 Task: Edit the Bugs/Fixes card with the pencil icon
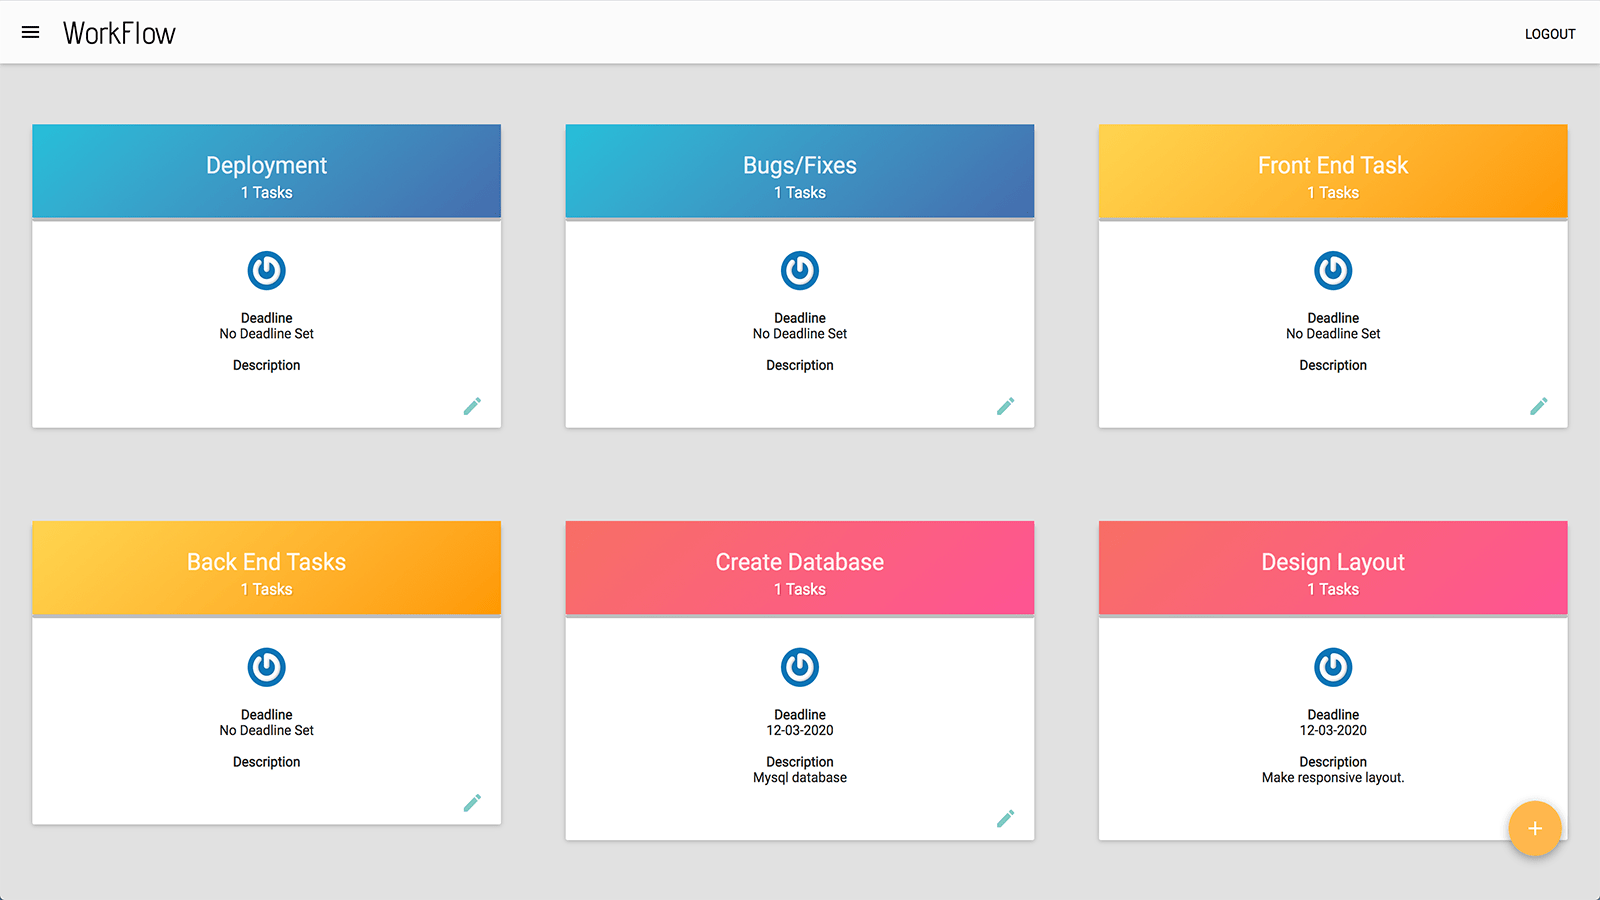[x=1006, y=406]
